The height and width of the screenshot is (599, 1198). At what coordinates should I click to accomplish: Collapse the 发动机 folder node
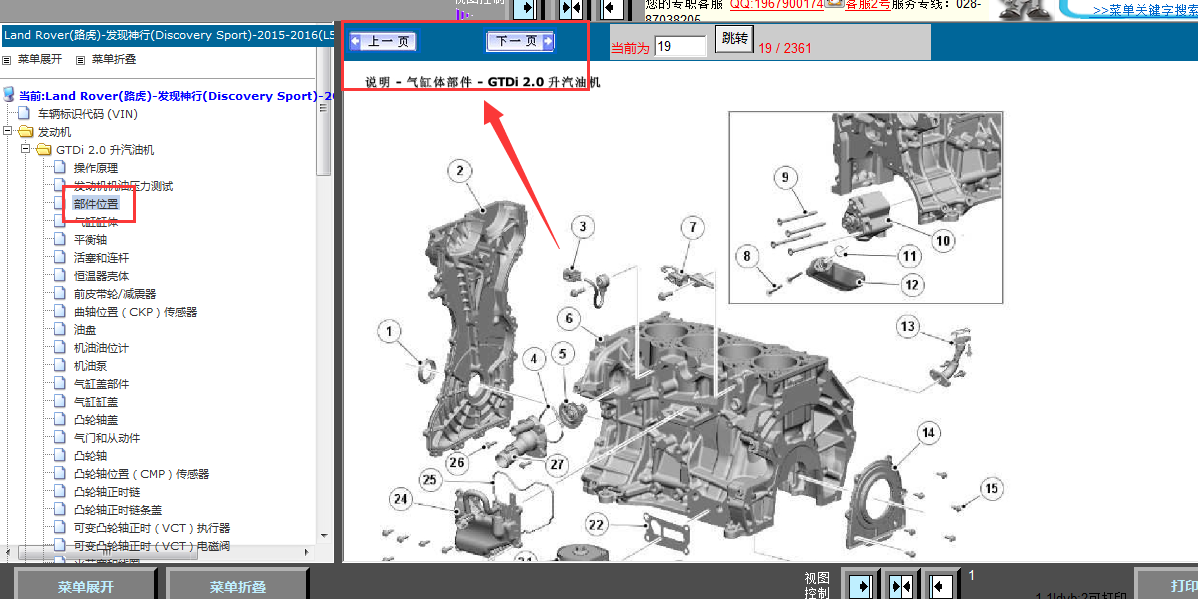(x=8, y=131)
